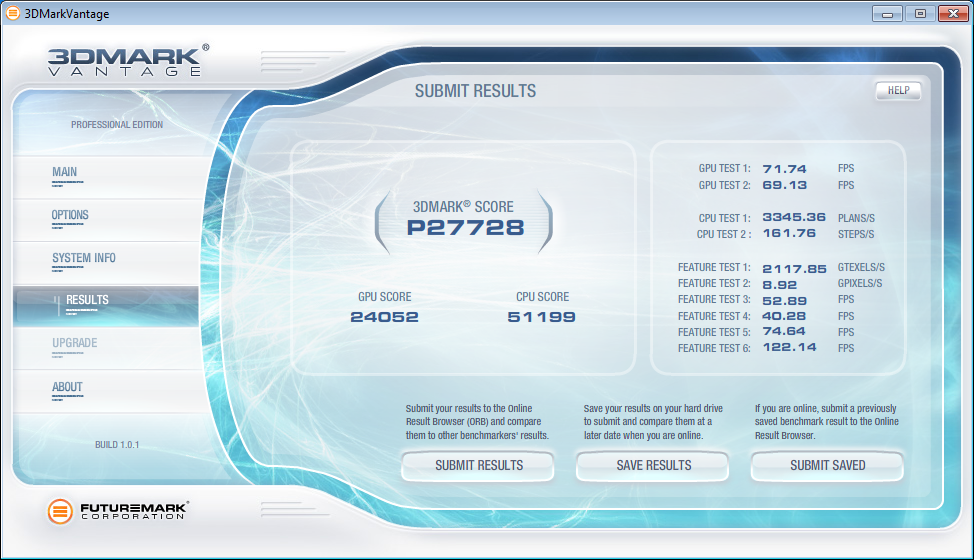Screen dimensions: 974x560
Task: Click the Submit Saved button
Action: (x=827, y=466)
